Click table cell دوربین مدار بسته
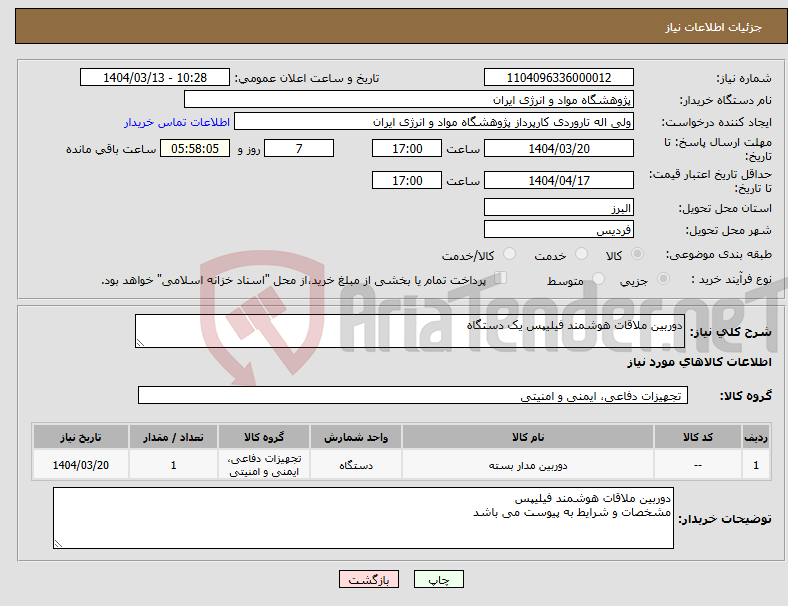This screenshot has height=606, width=788. [x=528, y=465]
